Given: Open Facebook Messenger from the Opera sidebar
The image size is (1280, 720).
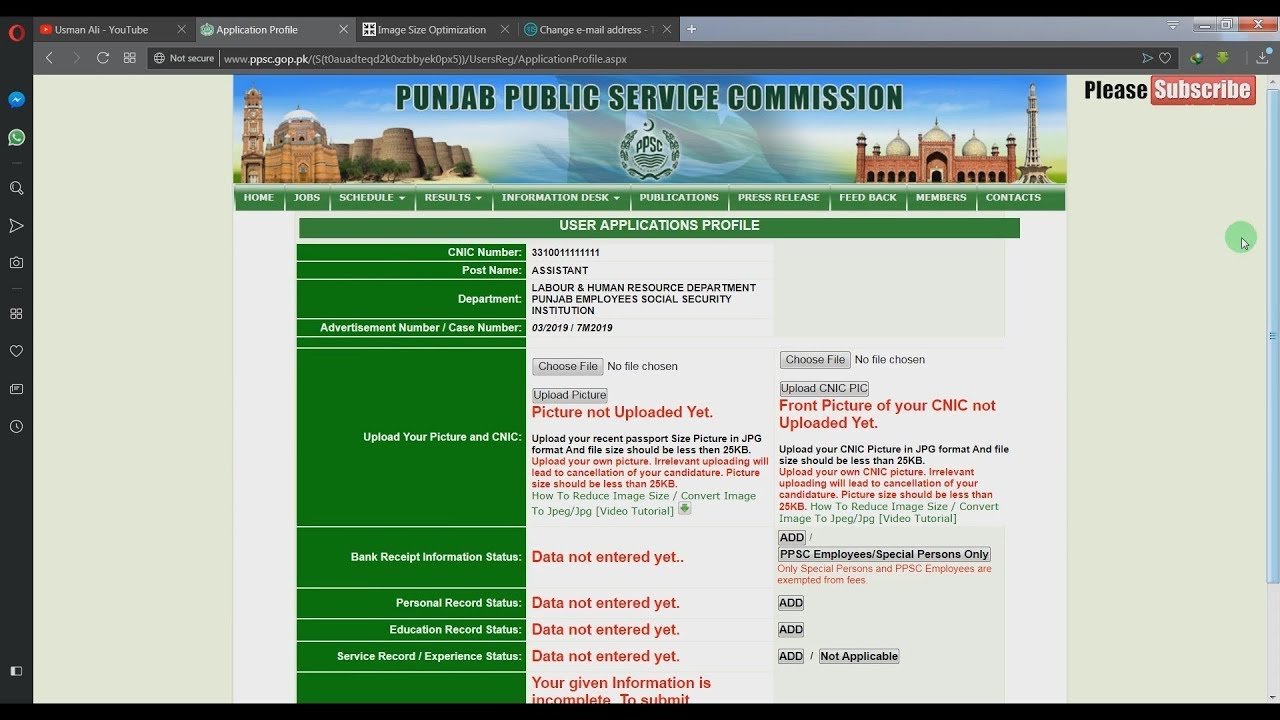Looking at the screenshot, I should click(16, 99).
